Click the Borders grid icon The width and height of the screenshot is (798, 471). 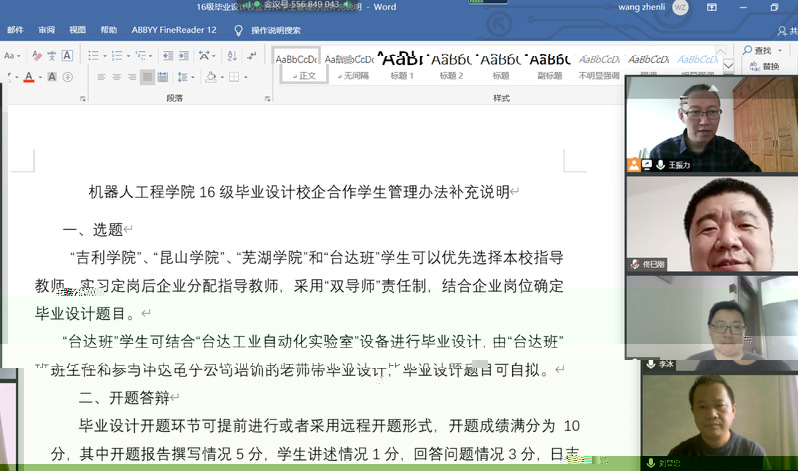(x=234, y=77)
